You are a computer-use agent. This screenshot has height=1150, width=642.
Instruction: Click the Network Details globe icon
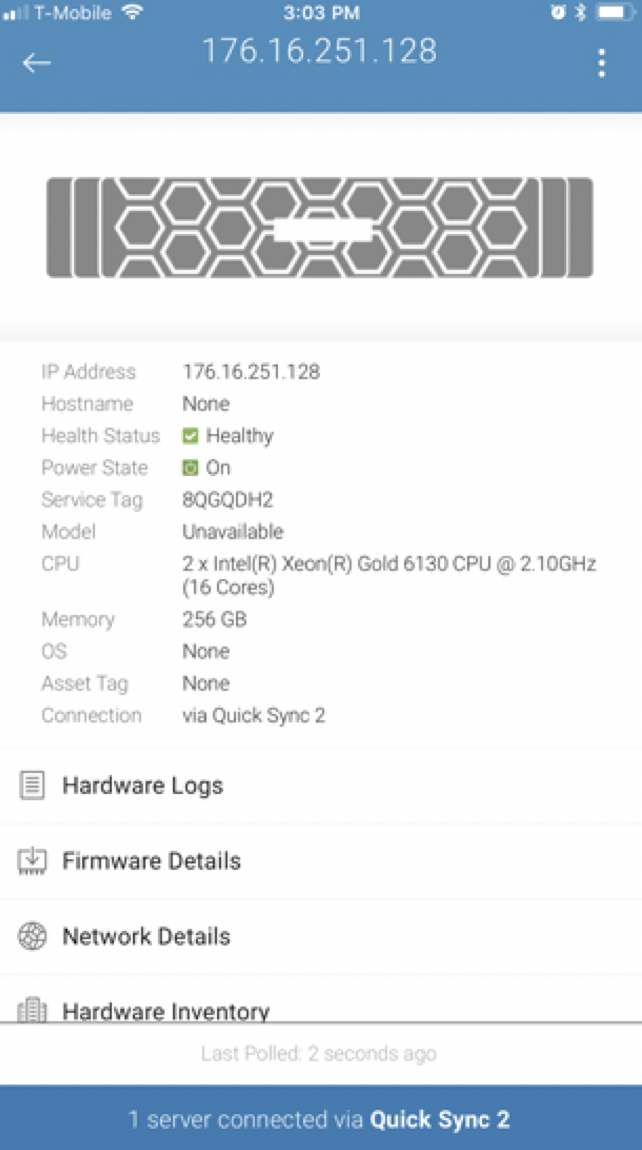point(32,936)
